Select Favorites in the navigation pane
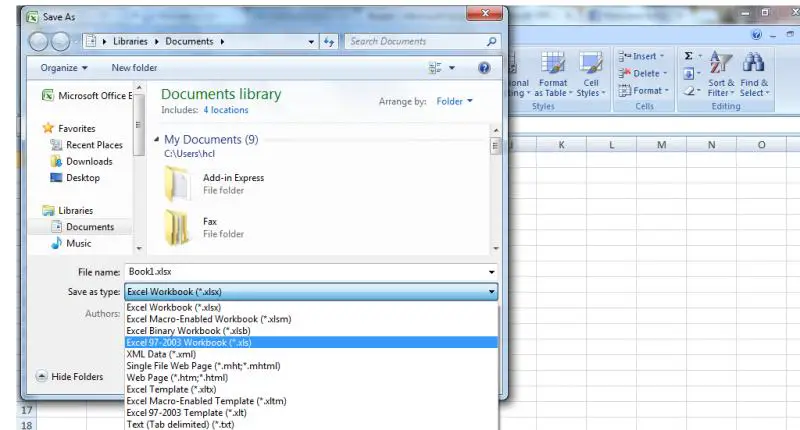800x430 pixels. click(x=69, y=128)
